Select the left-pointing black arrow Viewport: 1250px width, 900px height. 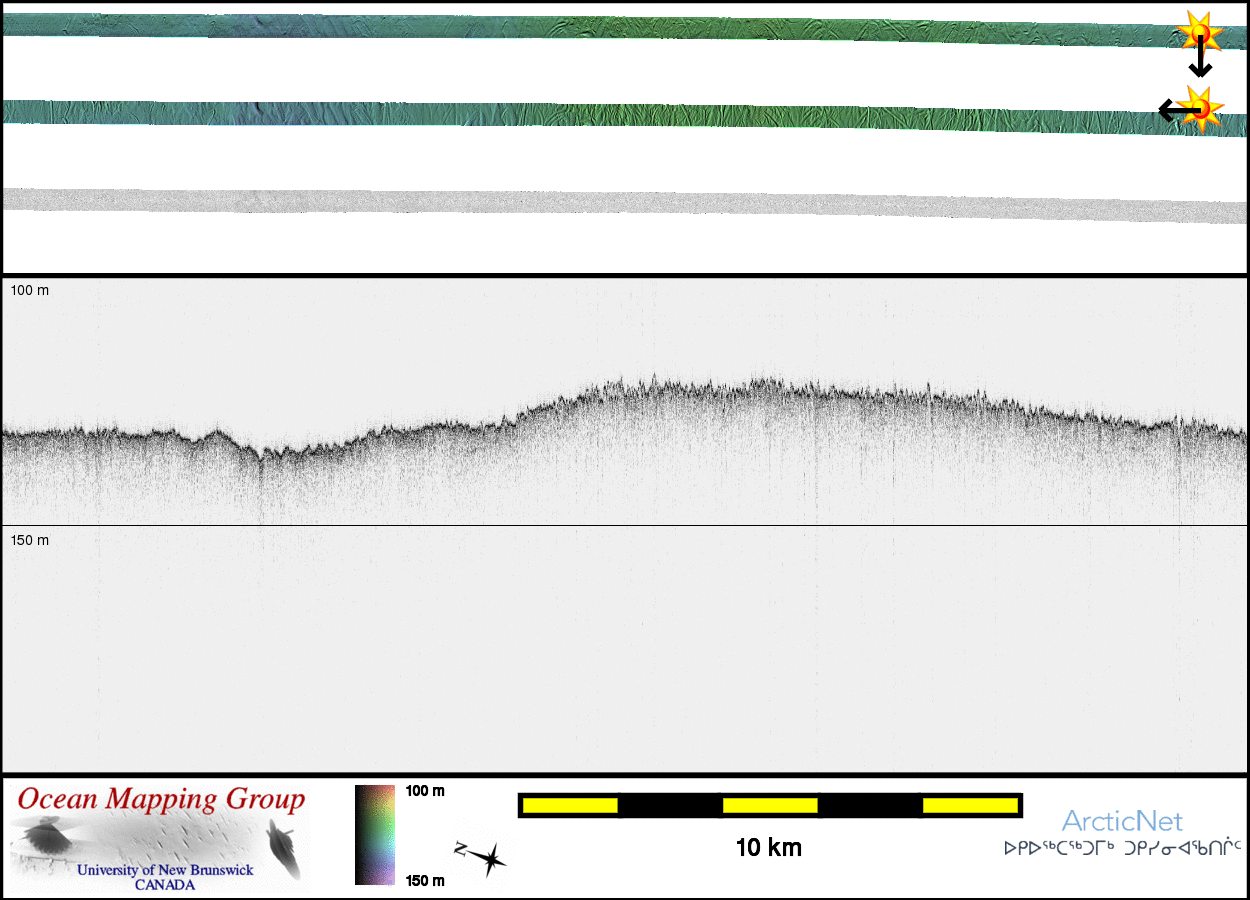1172,110
